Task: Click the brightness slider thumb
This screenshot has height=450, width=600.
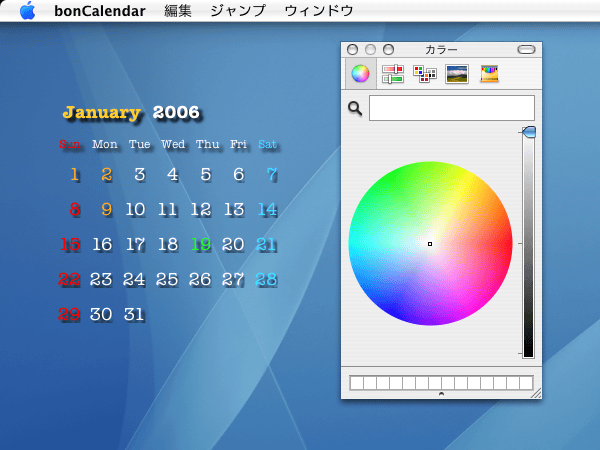Action: [x=529, y=132]
